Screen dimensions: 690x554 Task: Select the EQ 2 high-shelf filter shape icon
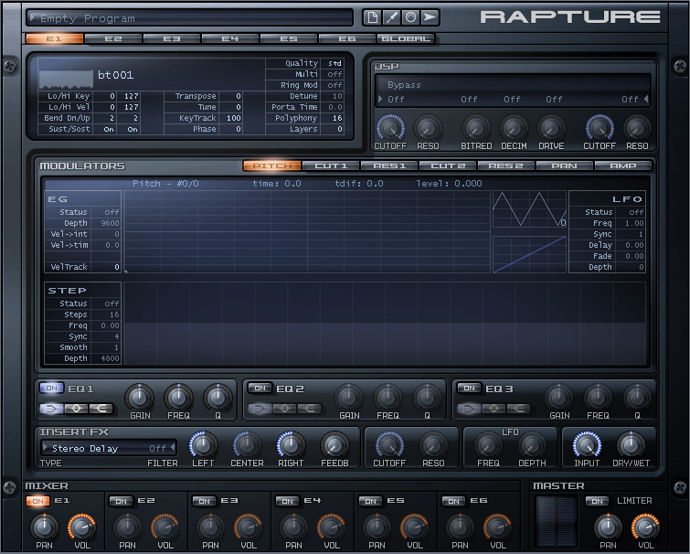[x=310, y=409]
